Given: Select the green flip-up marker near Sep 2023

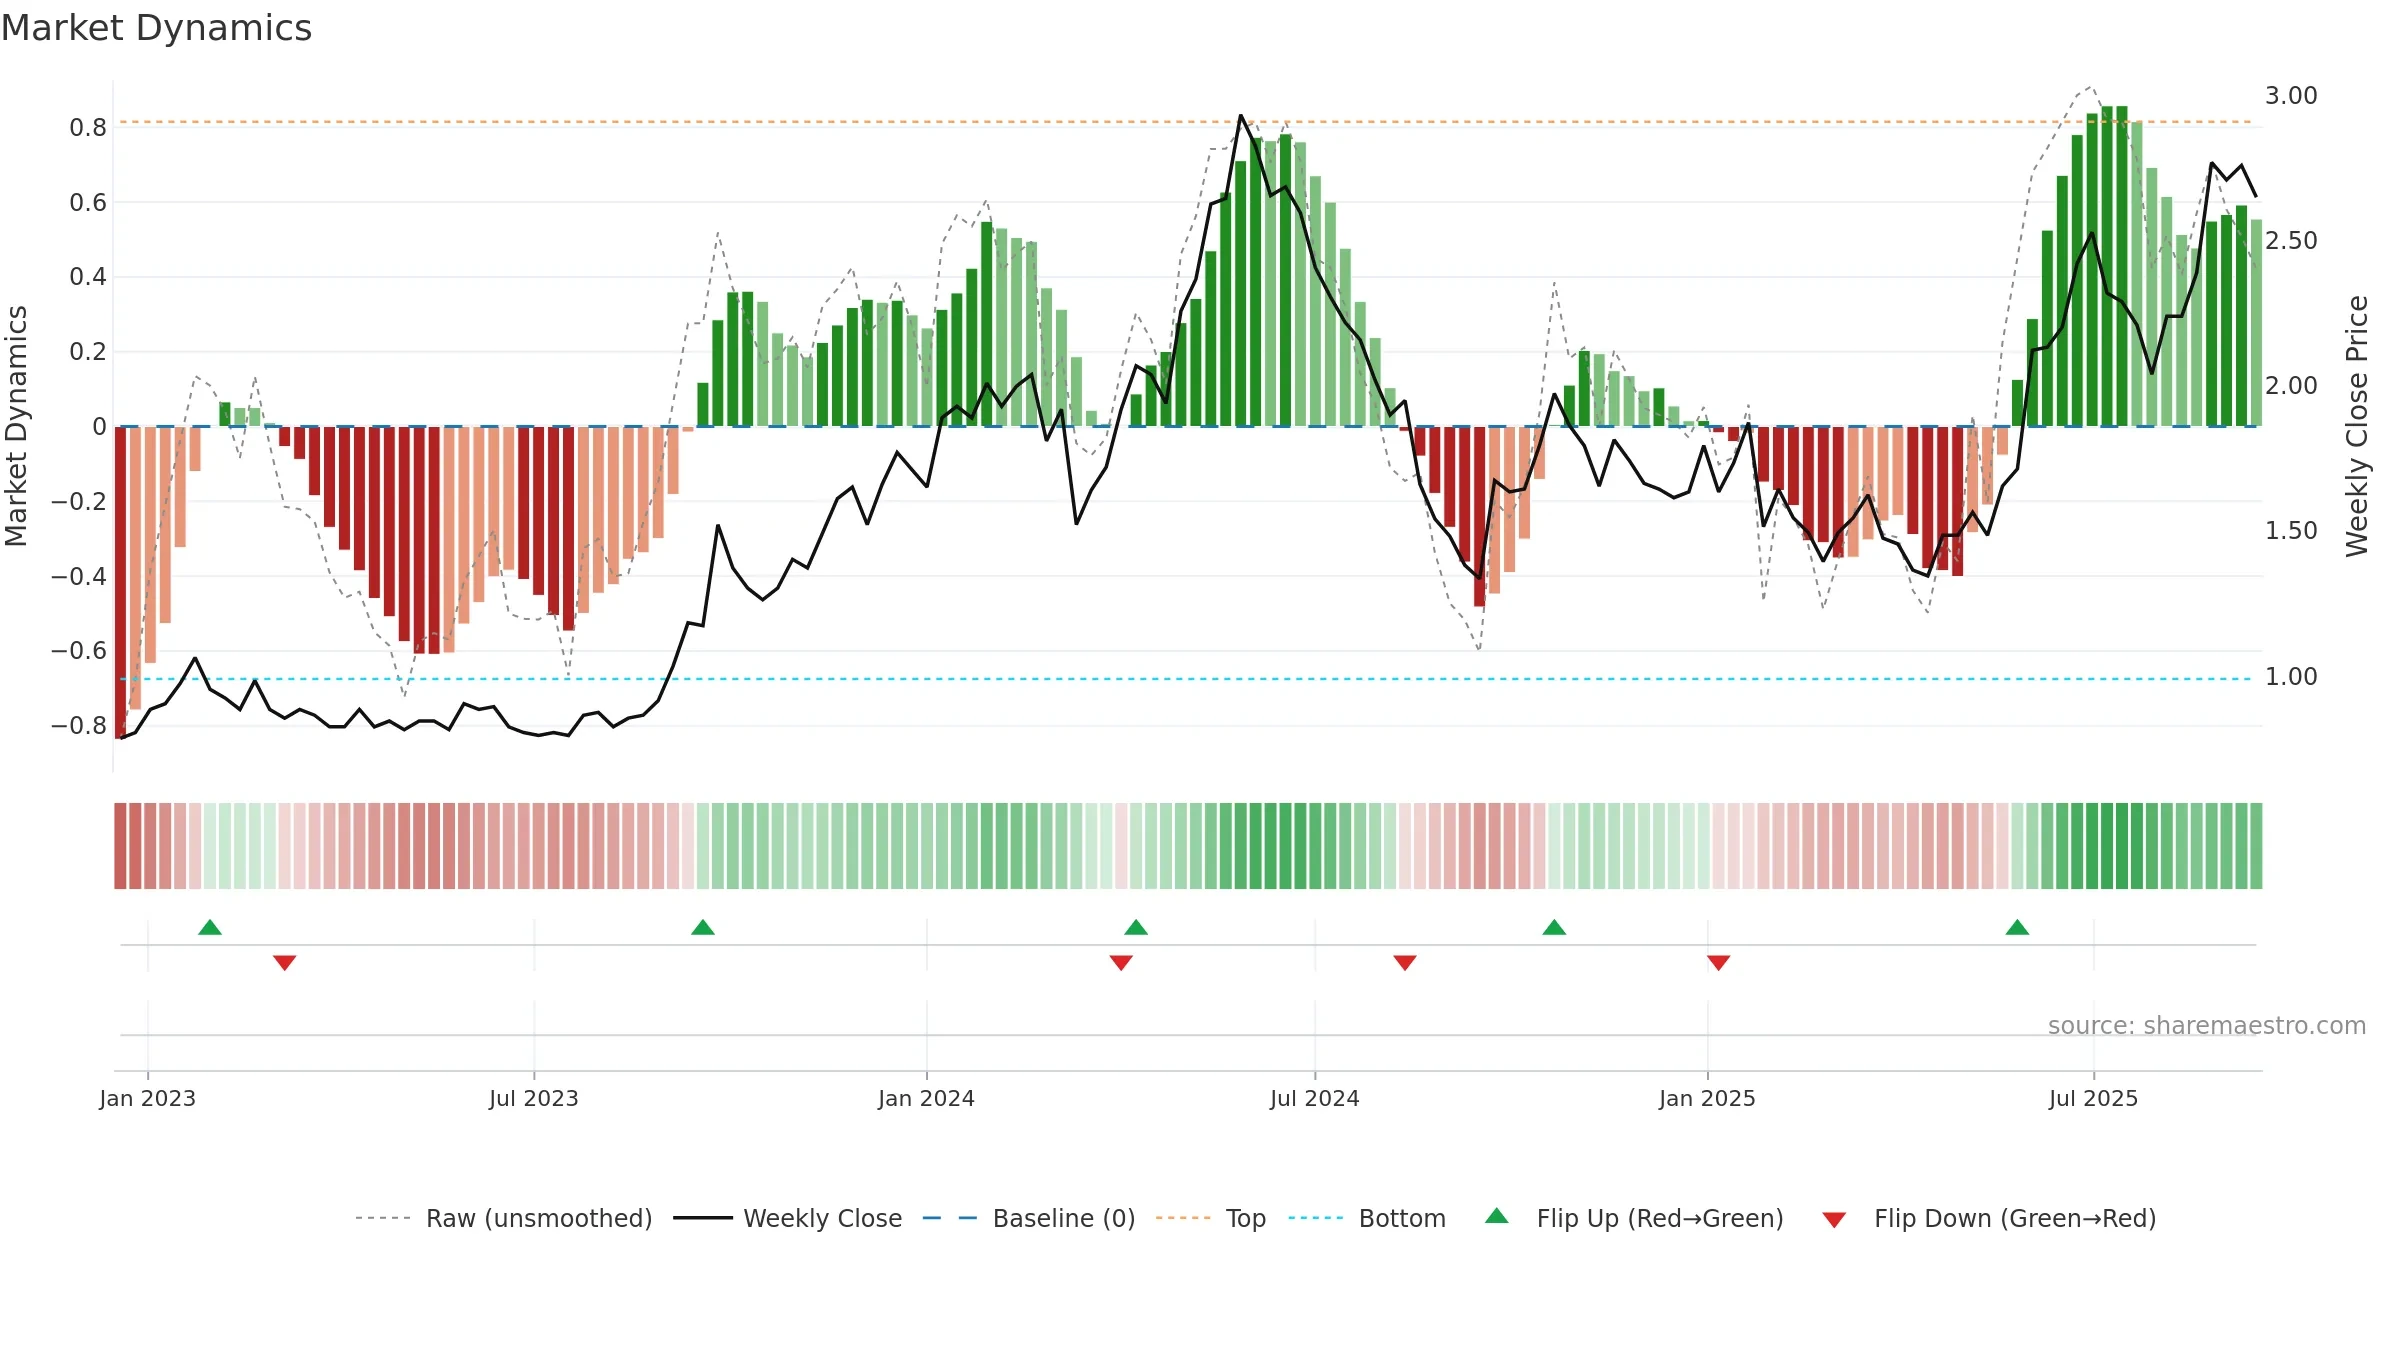Looking at the screenshot, I should pyautogui.click(x=703, y=927).
